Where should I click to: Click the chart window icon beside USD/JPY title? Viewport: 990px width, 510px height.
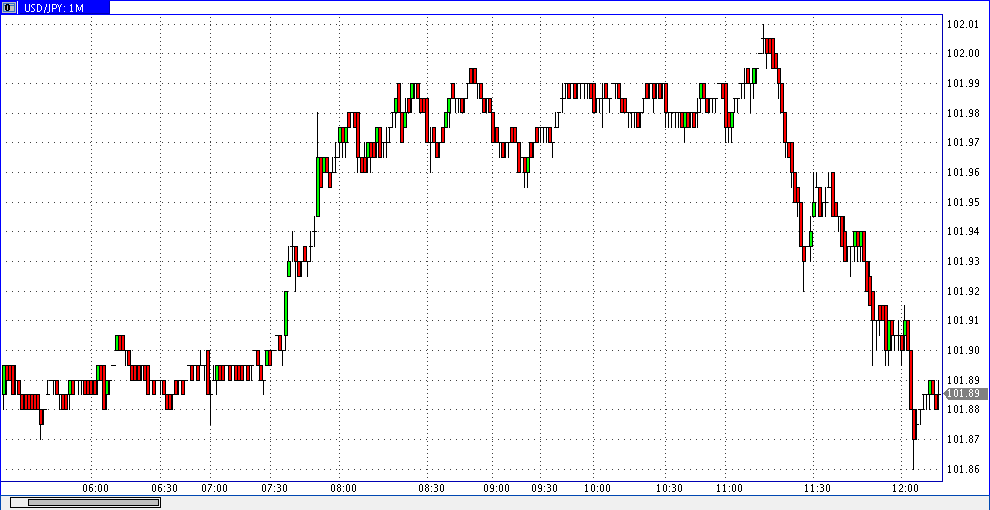point(8,7)
